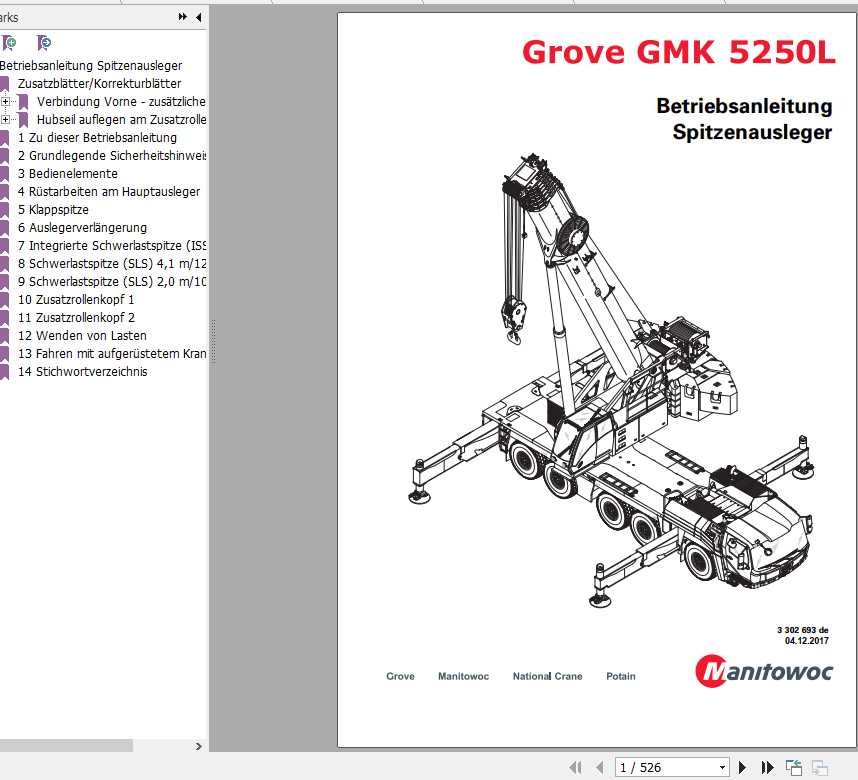Select bookmark 7 Integrierte Schwerlastspitze
858x780 pixels.
[x=112, y=246]
